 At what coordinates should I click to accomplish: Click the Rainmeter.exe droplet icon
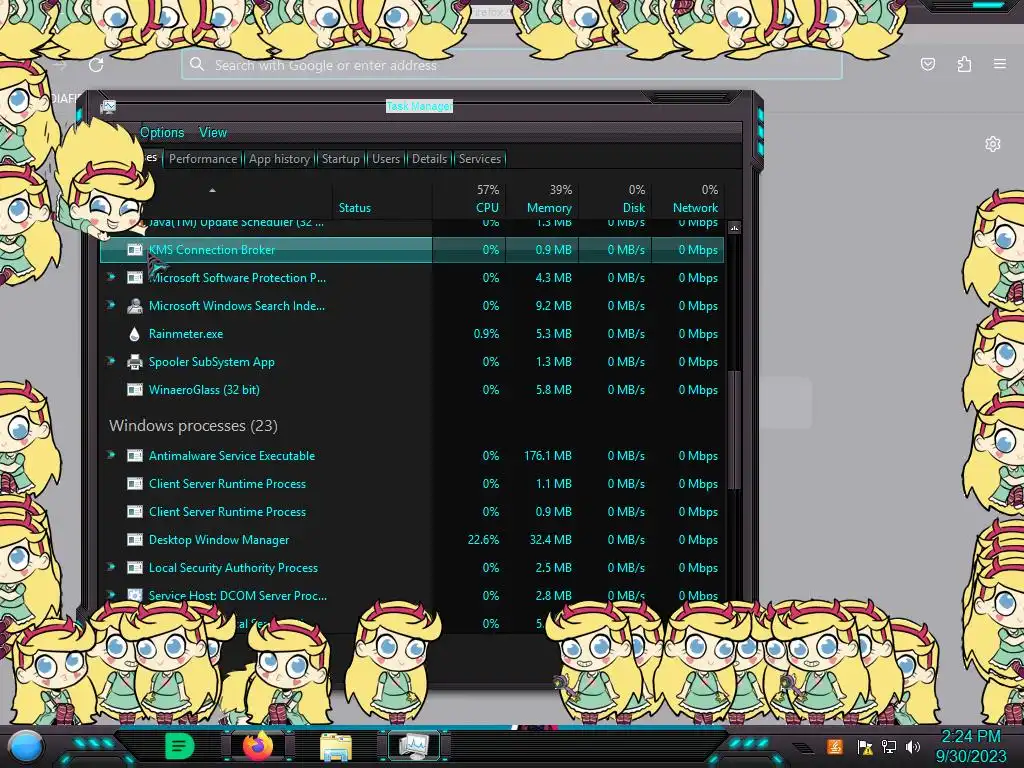point(135,334)
